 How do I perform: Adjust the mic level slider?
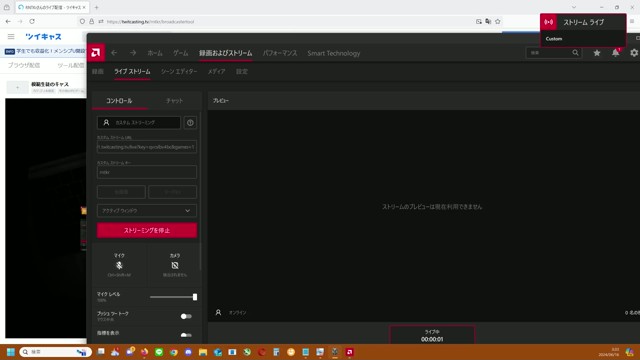(x=173, y=297)
